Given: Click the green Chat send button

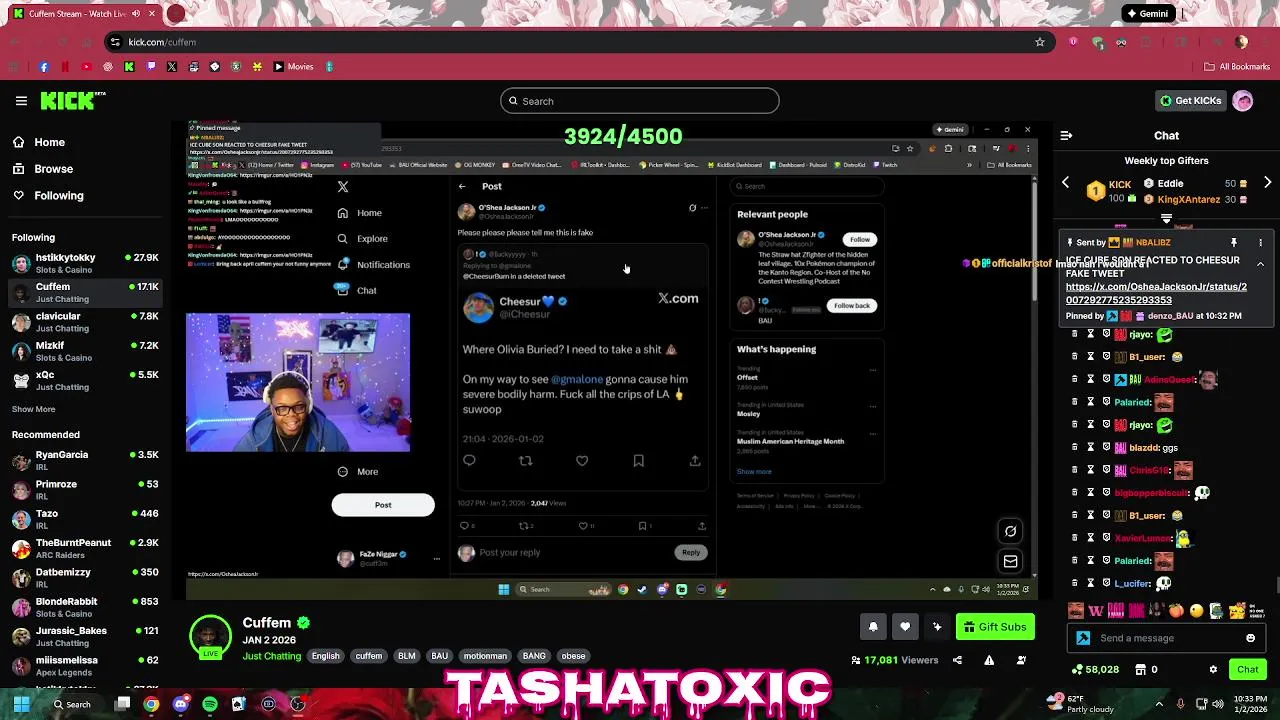Looking at the screenshot, I should [x=1247, y=670].
